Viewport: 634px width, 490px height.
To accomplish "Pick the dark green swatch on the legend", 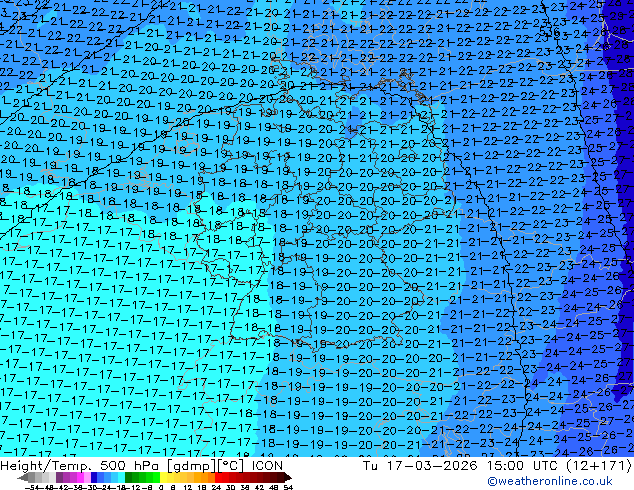I will (129, 477).
